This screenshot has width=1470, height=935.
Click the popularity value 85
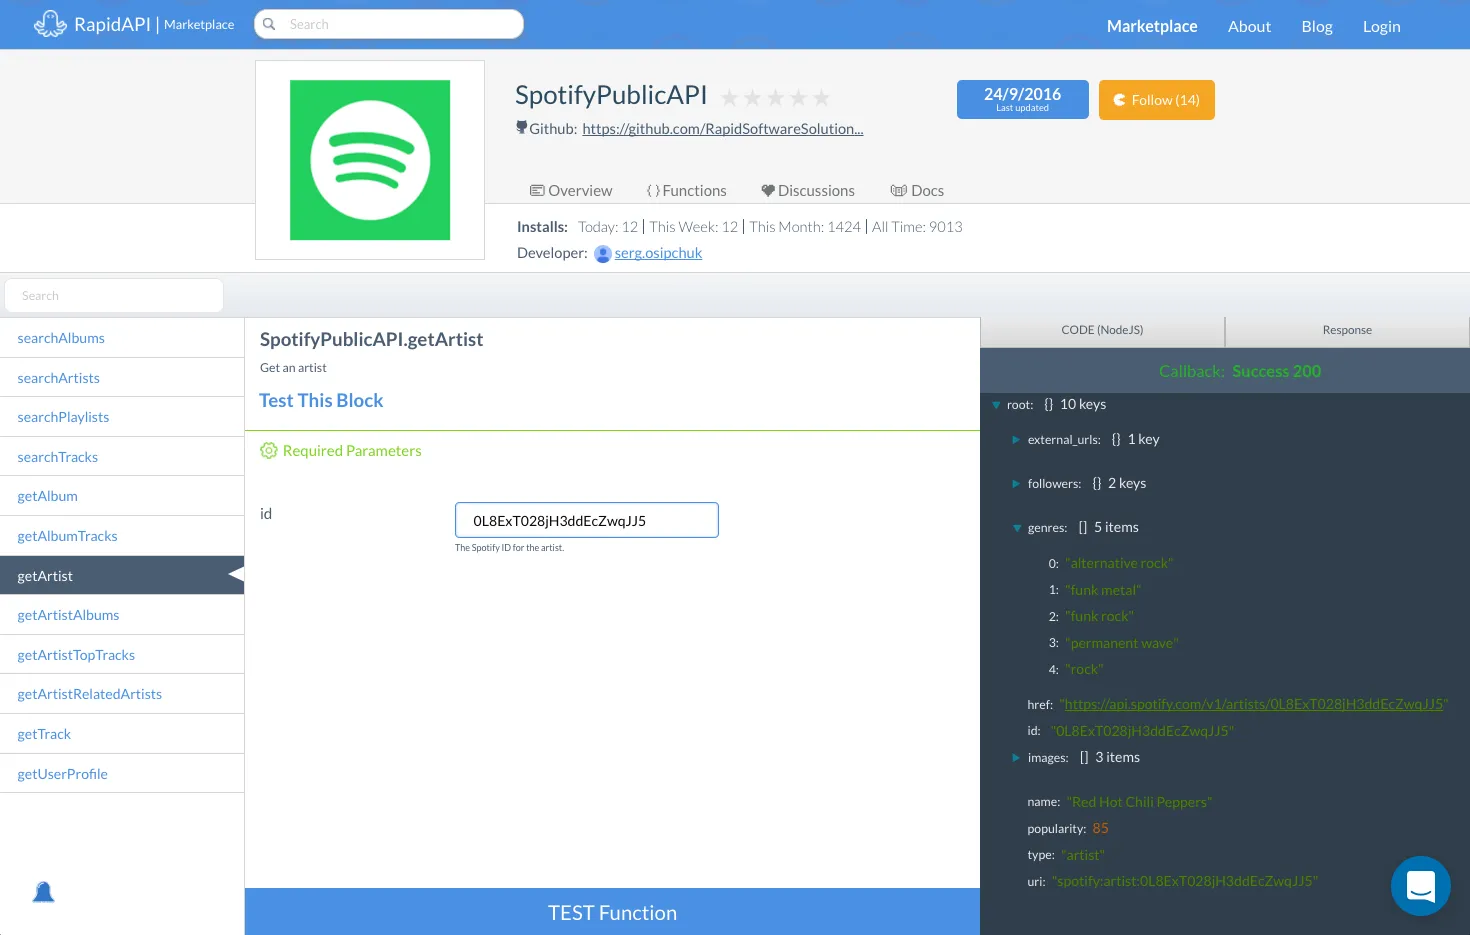[x=1100, y=829]
